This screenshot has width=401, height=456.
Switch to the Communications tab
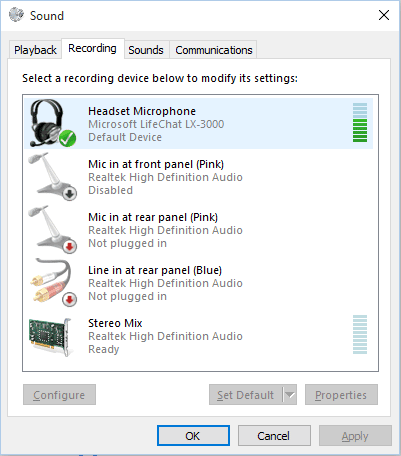pos(214,50)
